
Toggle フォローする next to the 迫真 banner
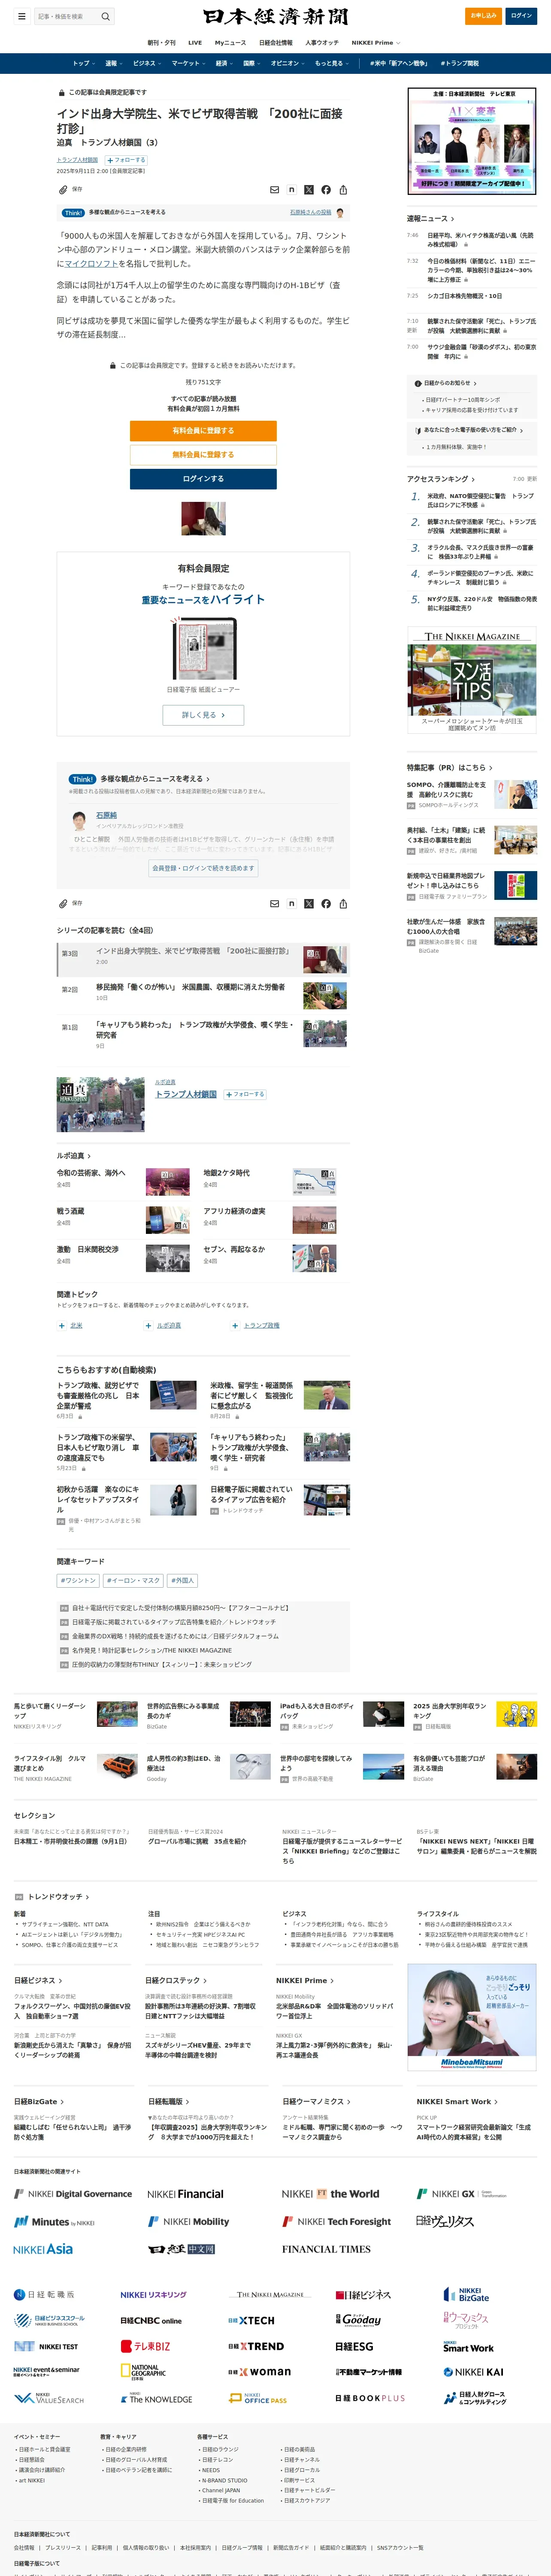[x=245, y=1095]
